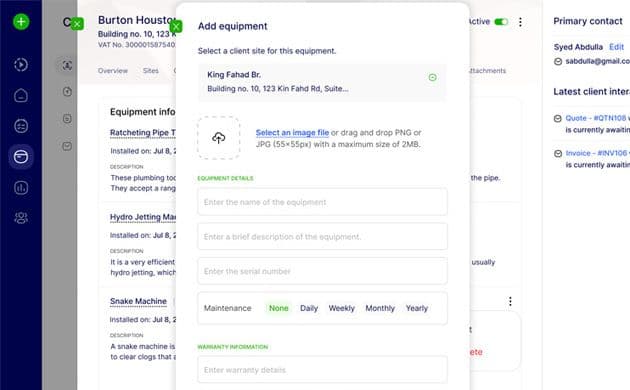Open the Ratcheting Pipe equipment link
630x390 pixels.
point(143,133)
